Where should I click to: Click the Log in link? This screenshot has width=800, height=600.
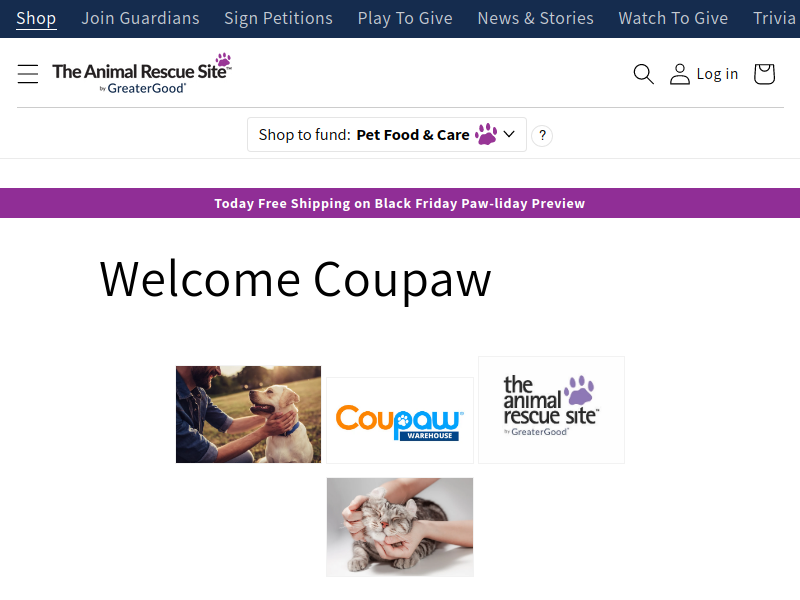pos(717,74)
